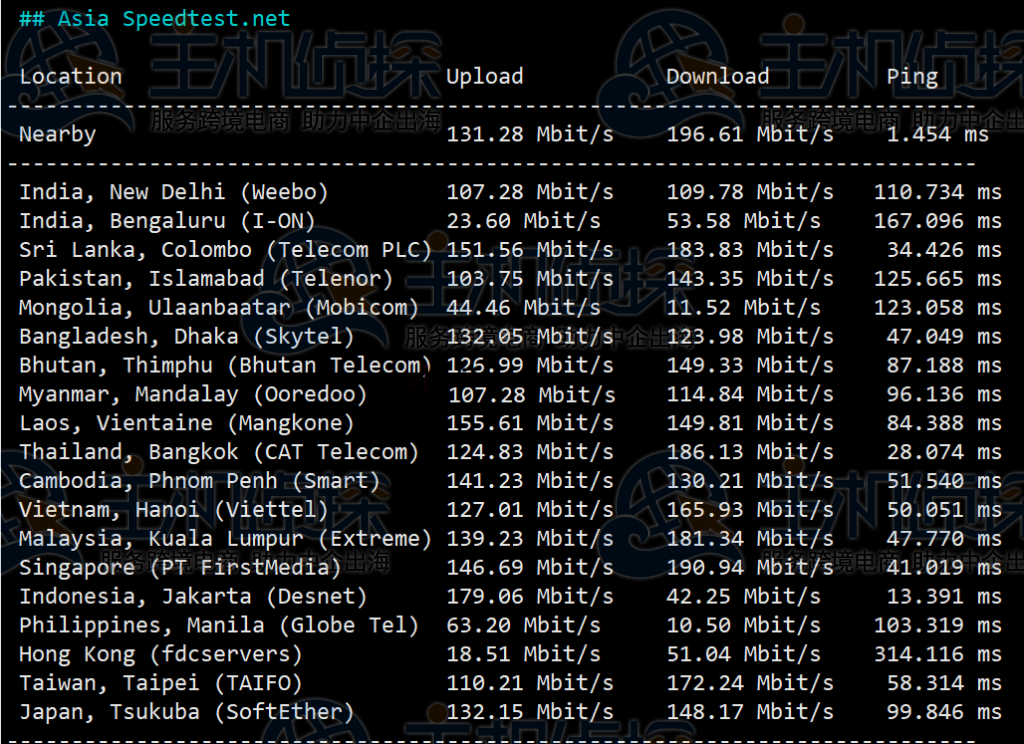Click the Upload column header
The width and height of the screenshot is (1024, 744).
pos(484,77)
